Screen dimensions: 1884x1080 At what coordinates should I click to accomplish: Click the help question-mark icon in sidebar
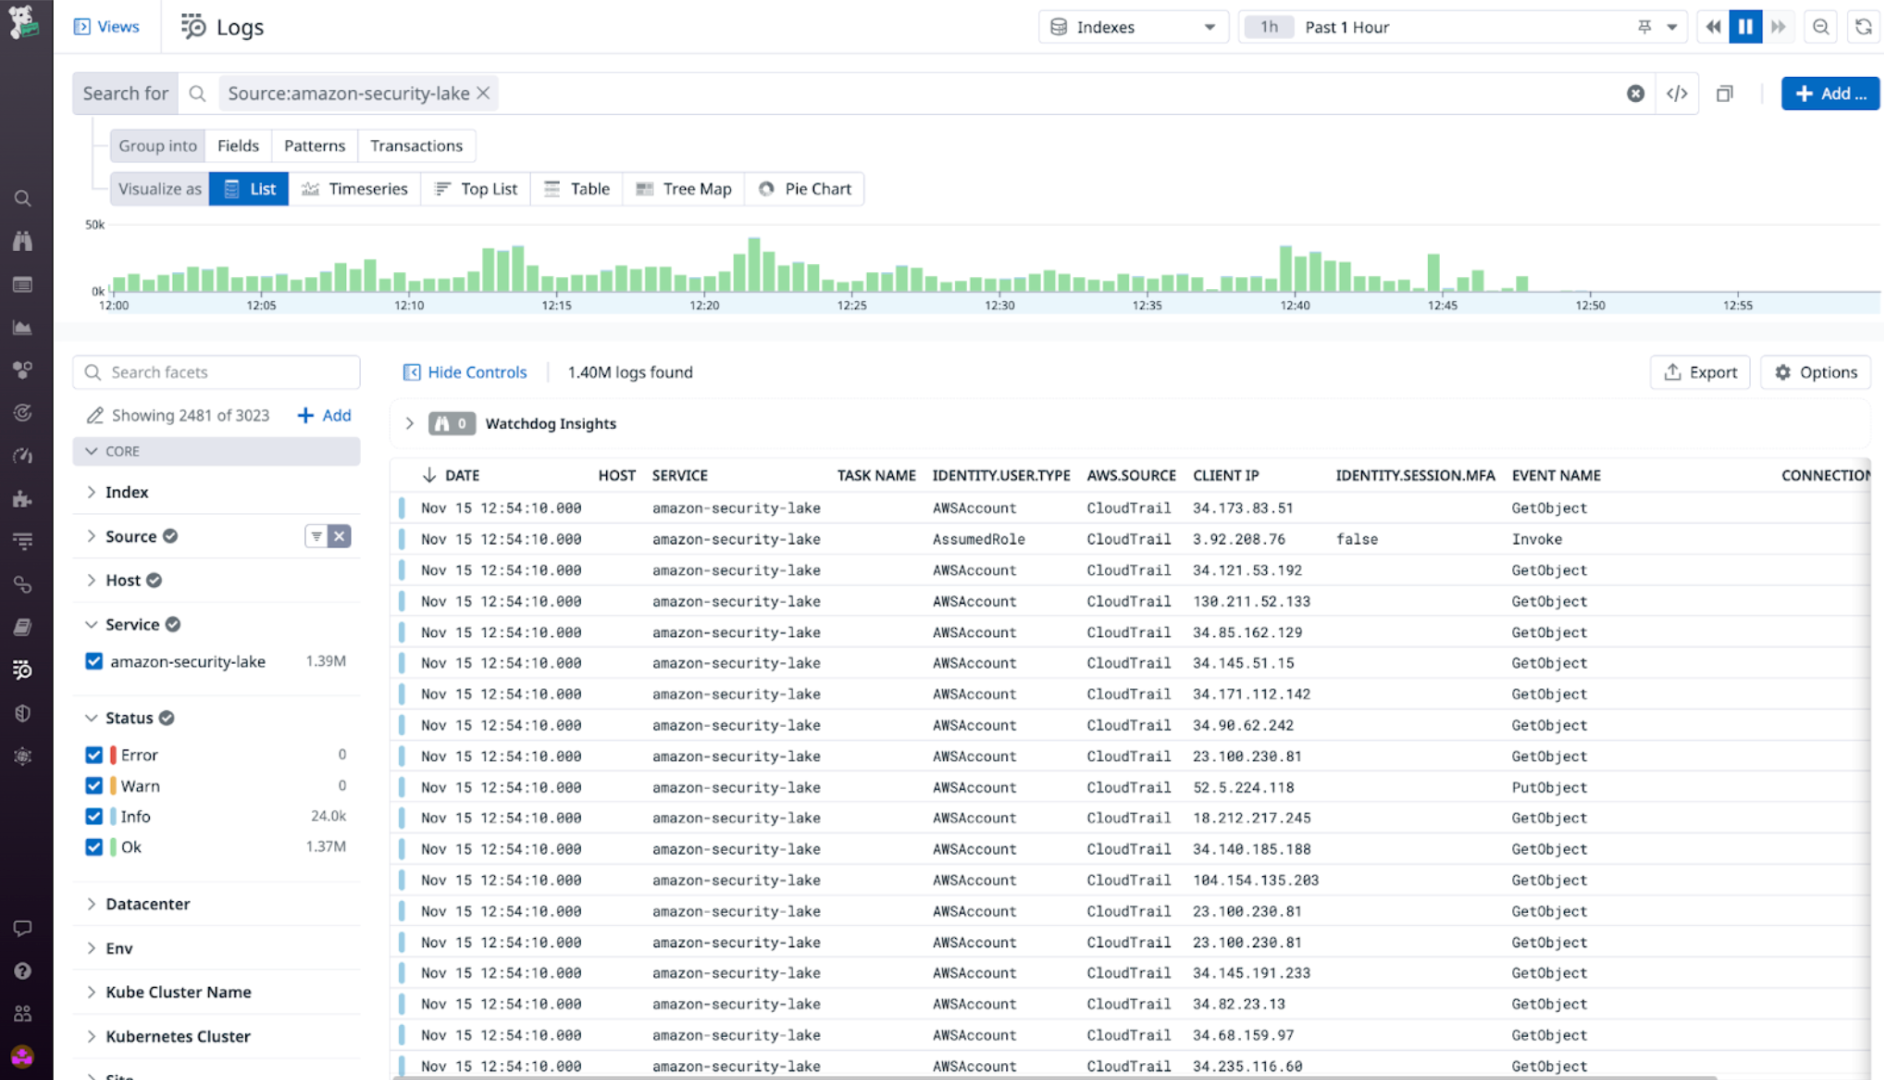click(23, 970)
